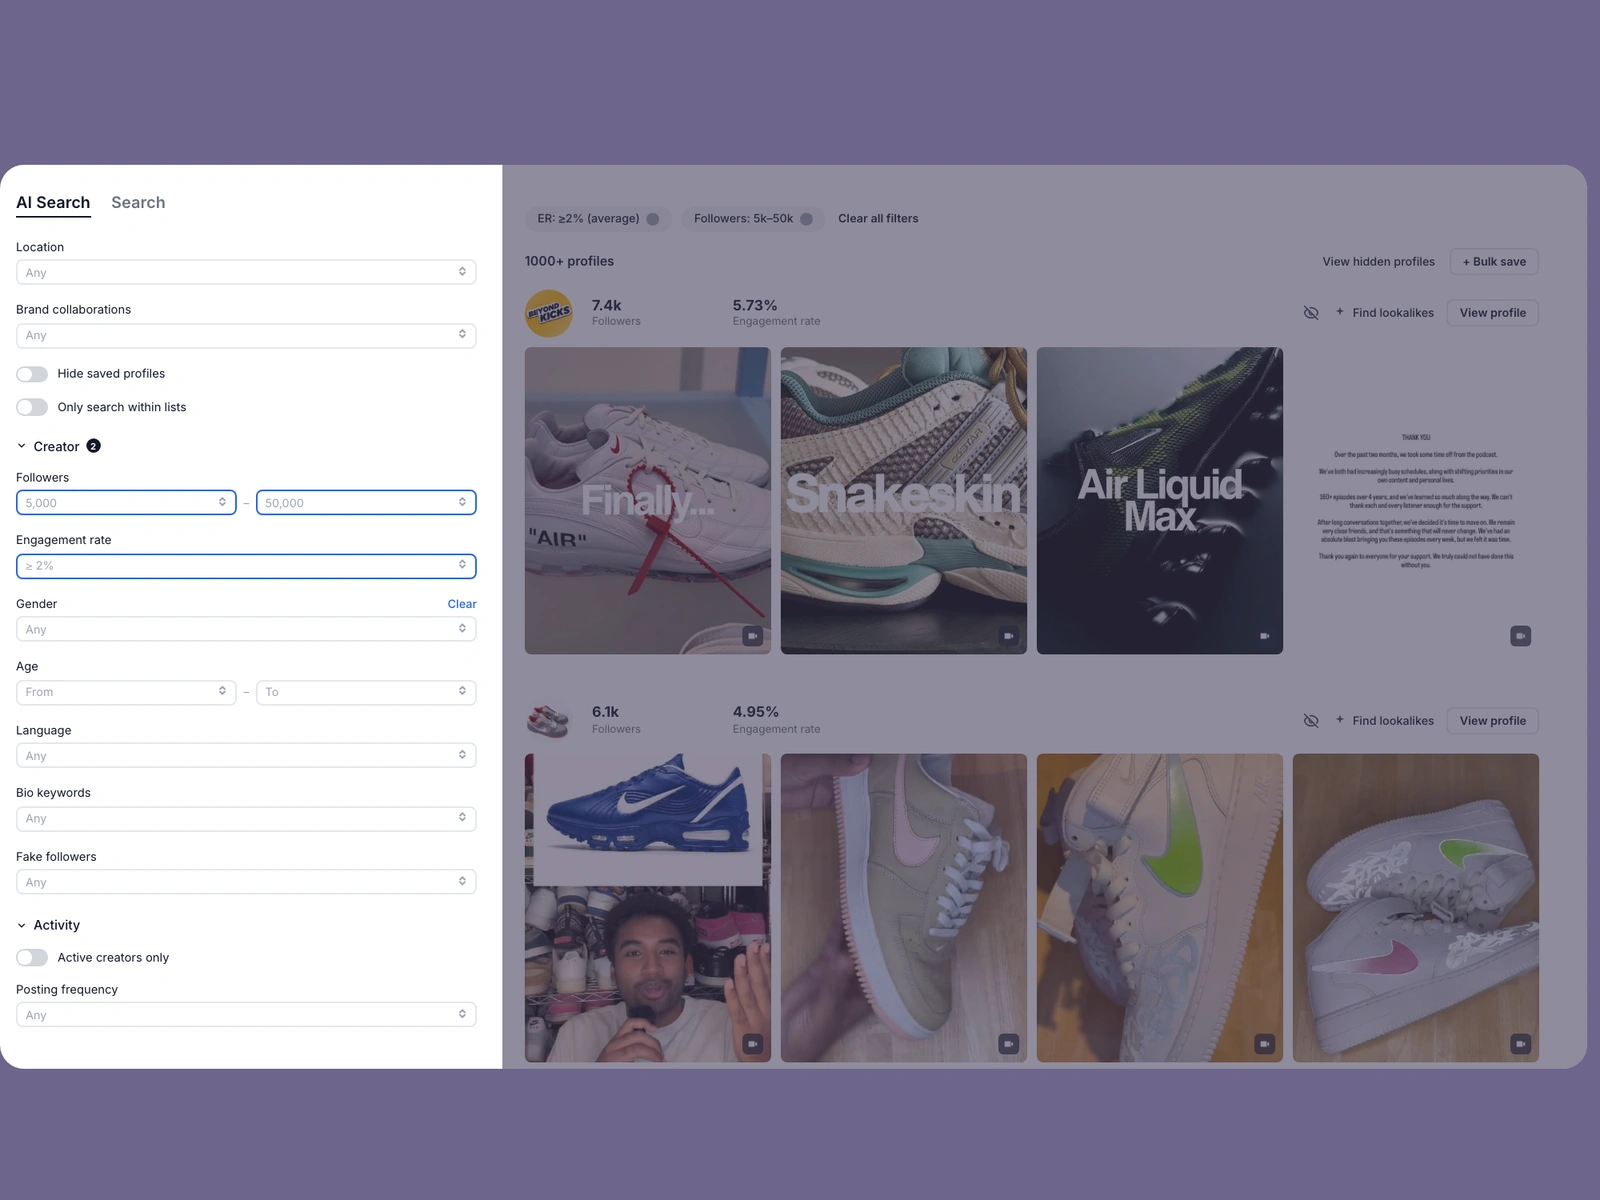Click video icon on Snakeskin post

(1008, 636)
